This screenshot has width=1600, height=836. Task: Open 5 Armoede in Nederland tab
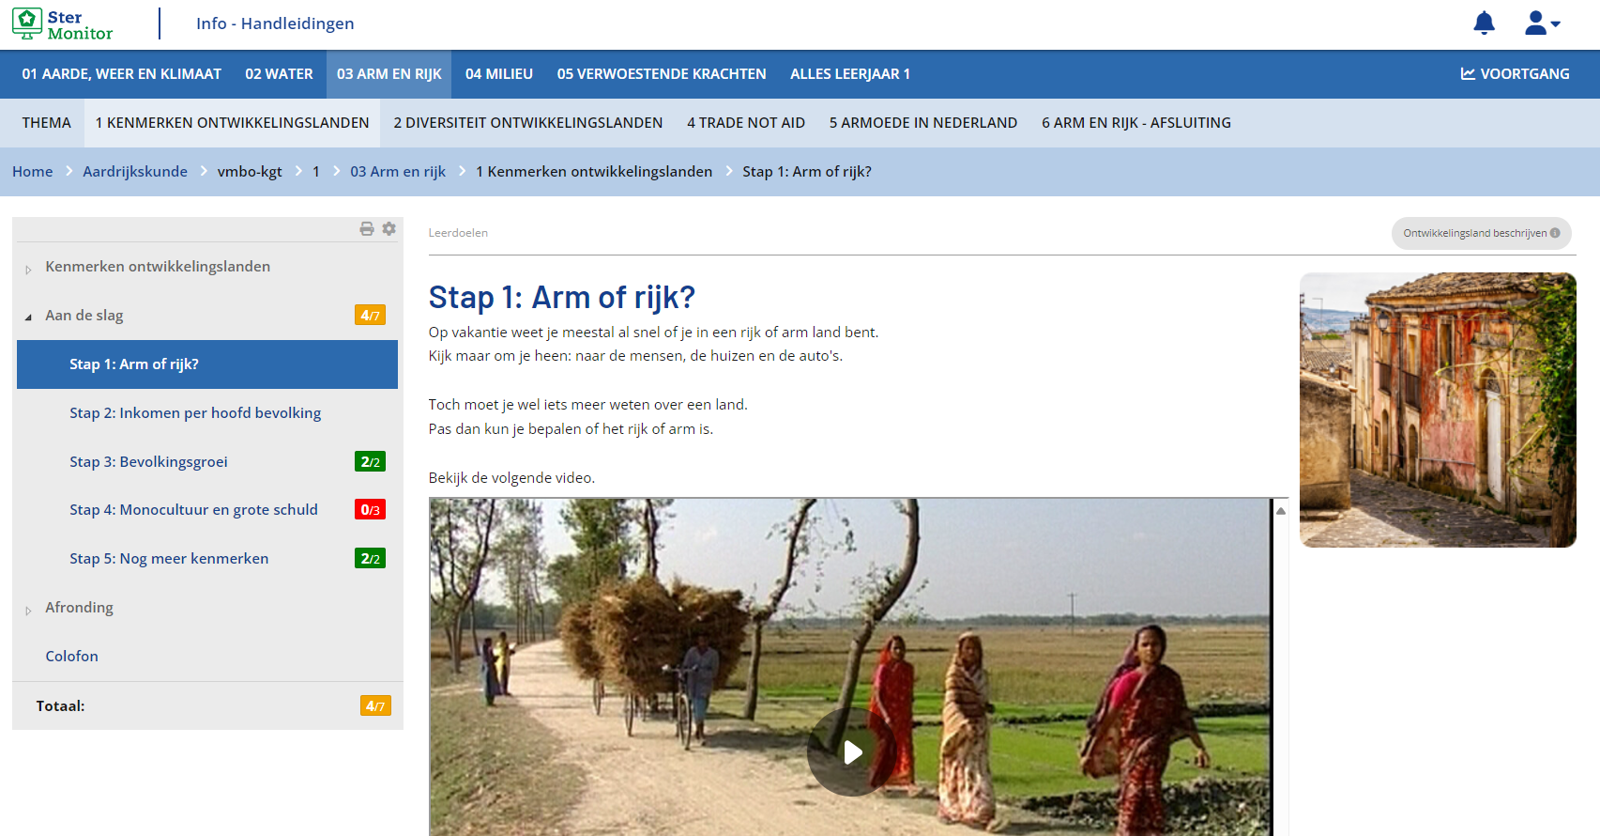click(923, 123)
